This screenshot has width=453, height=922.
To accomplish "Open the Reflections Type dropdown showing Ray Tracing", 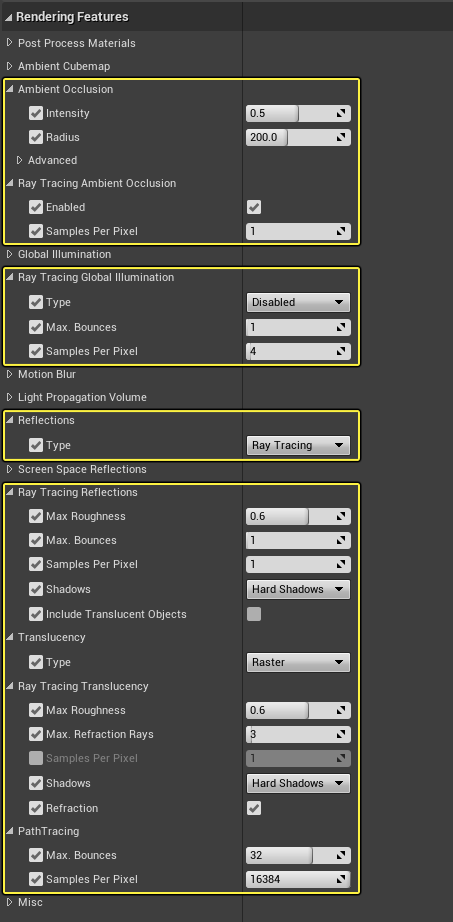I will pyautogui.click(x=298, y=445).
